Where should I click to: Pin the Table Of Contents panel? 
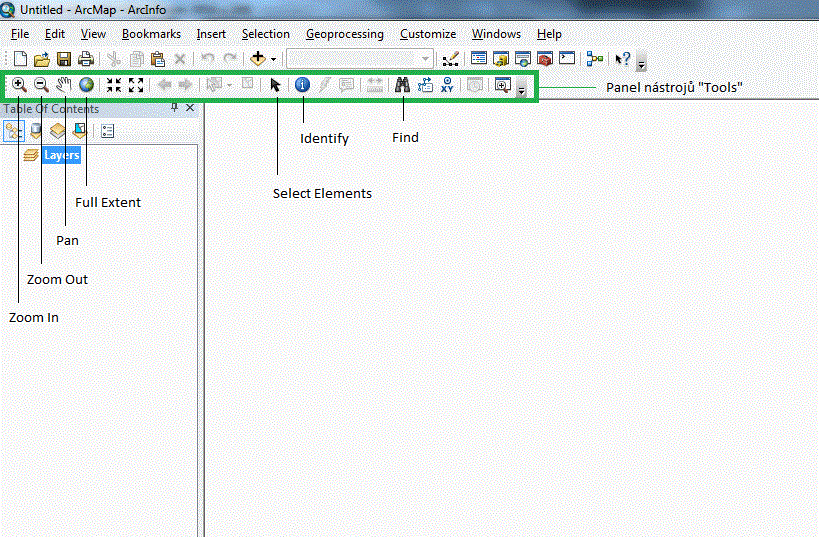174,108
